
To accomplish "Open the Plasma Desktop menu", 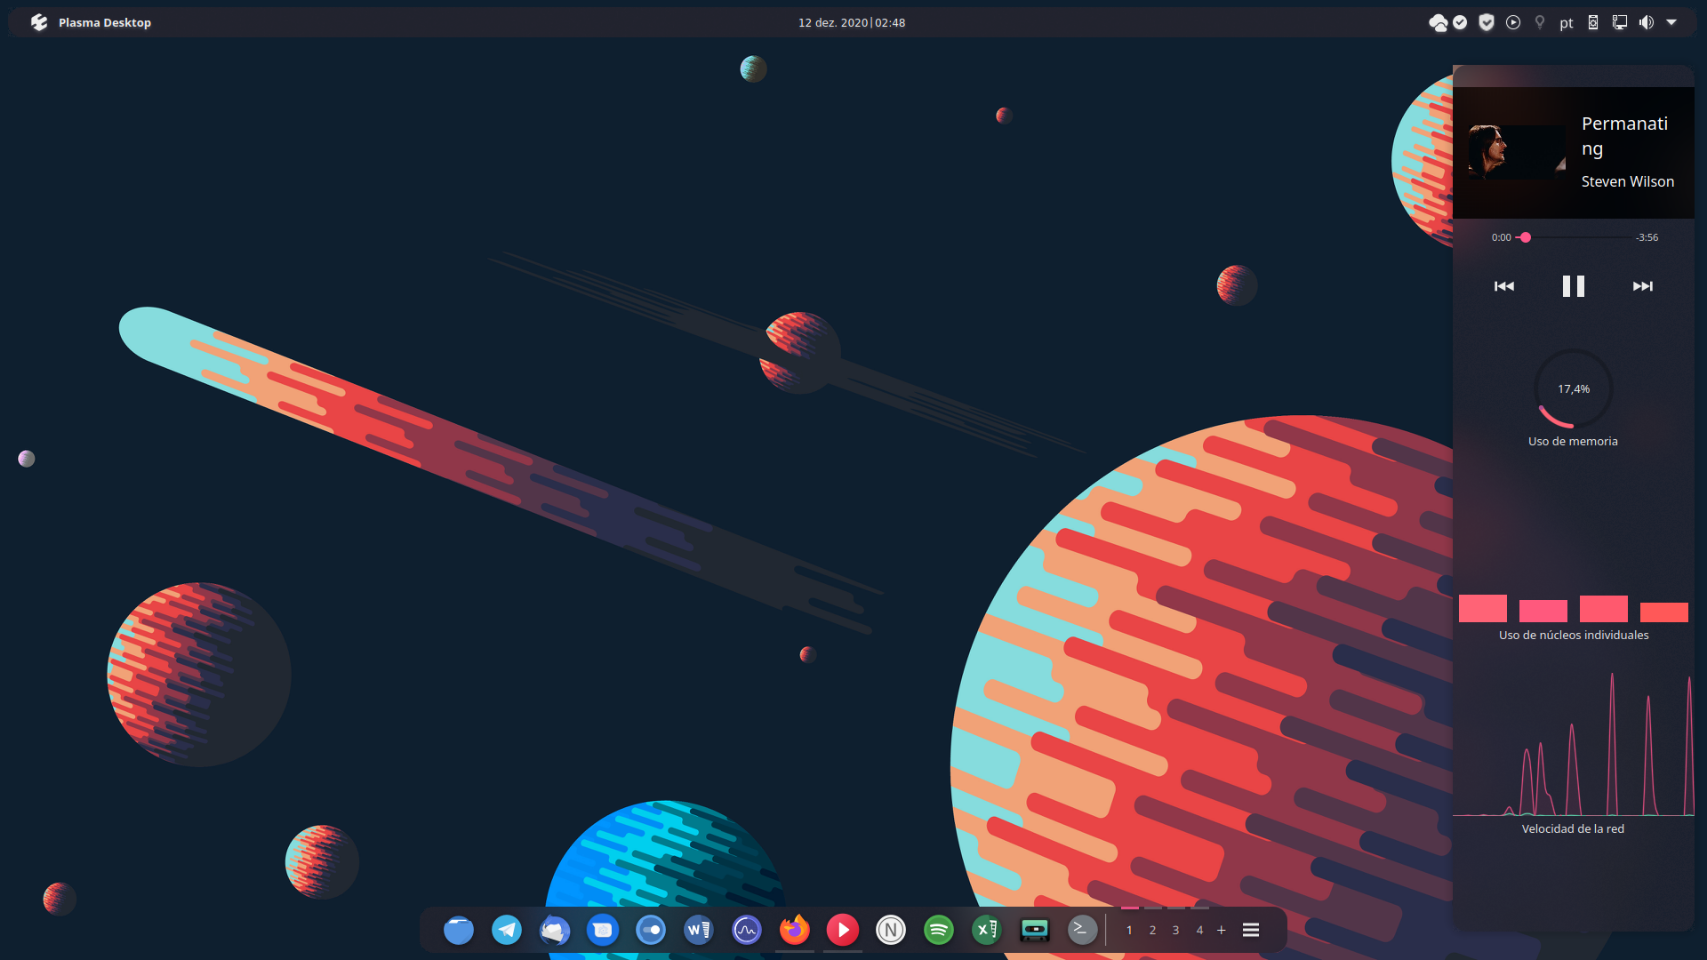I will pyautogui.click(x=91, y=22).
